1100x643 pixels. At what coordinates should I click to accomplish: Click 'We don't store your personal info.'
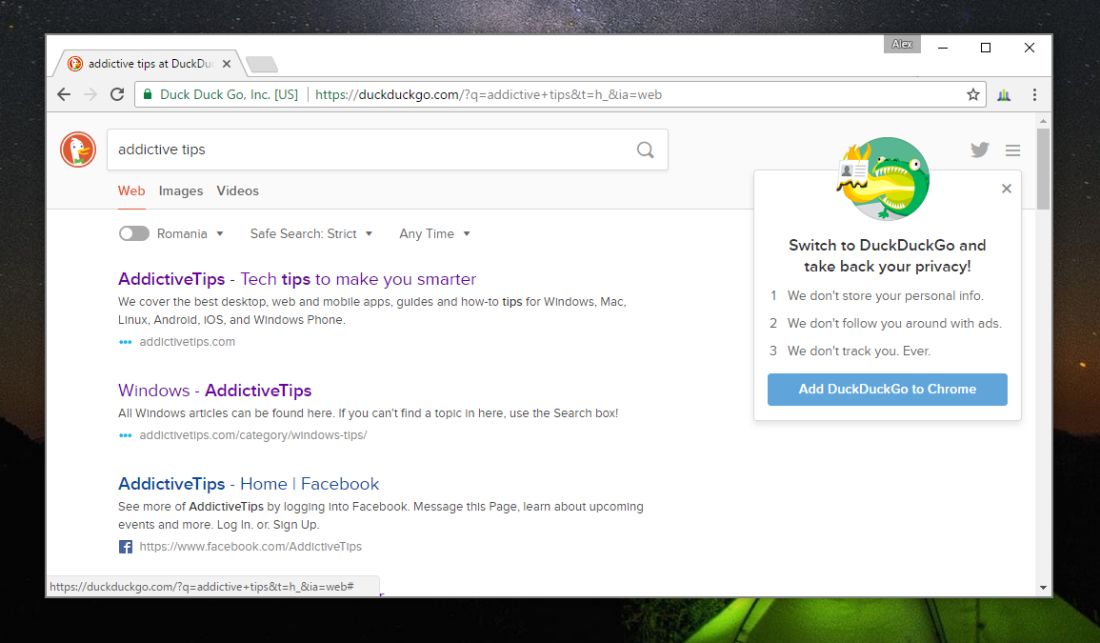tap(885, 296)
